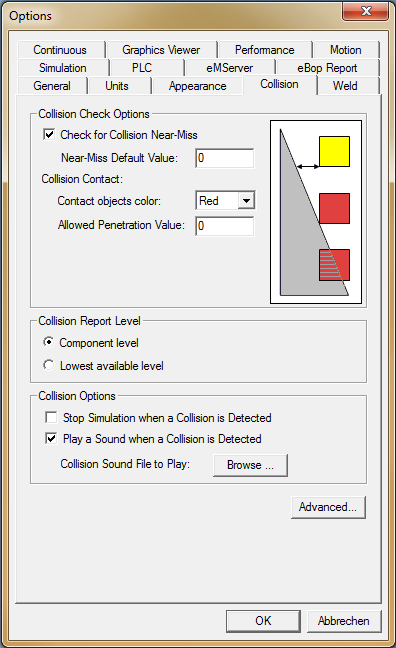Go to the Appearance tab
The height and width of the screenshot is (648, 396).
click(x=198, y=86)
